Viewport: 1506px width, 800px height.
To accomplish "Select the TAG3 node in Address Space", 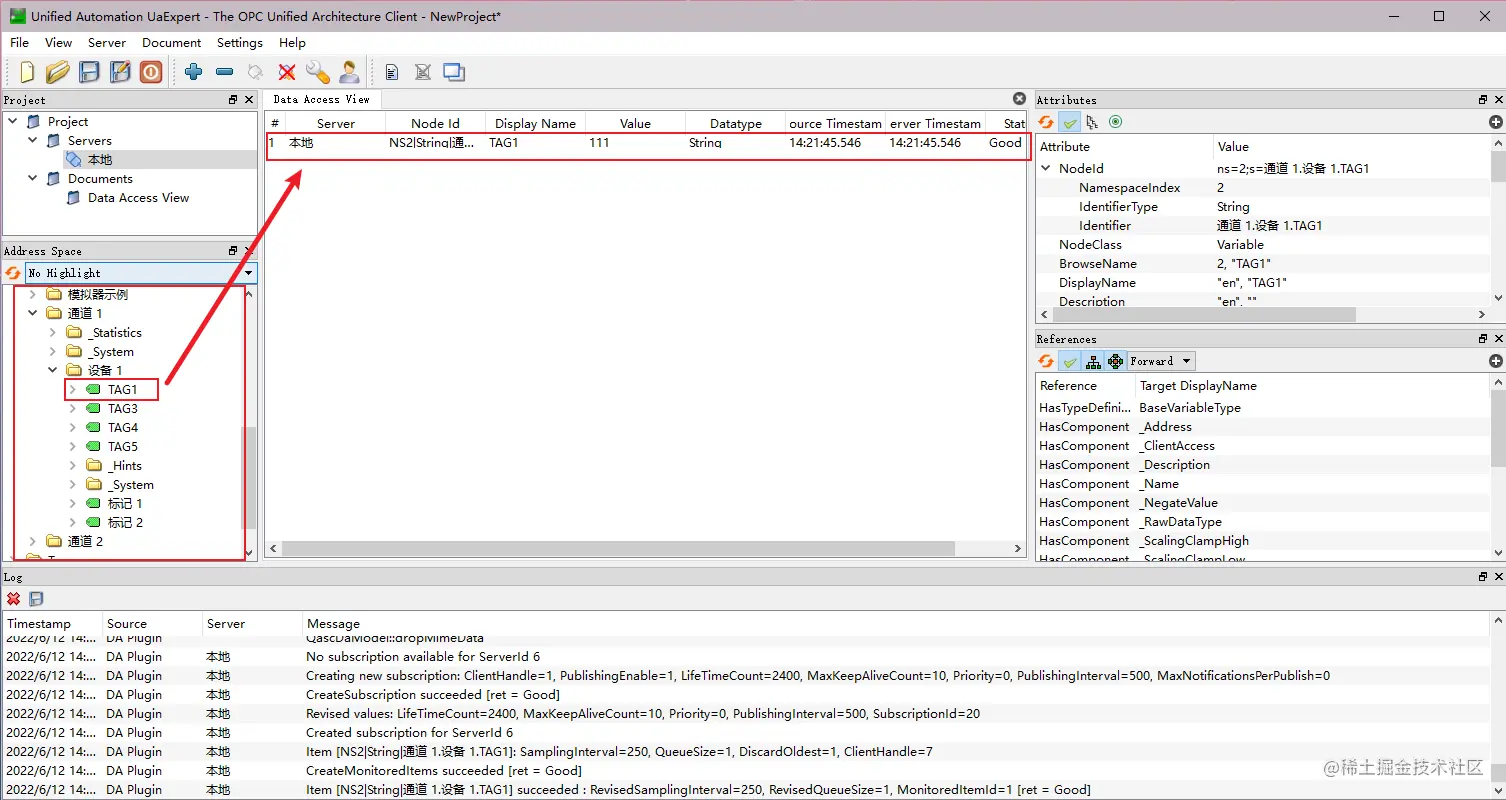I will tap(123, 409).
